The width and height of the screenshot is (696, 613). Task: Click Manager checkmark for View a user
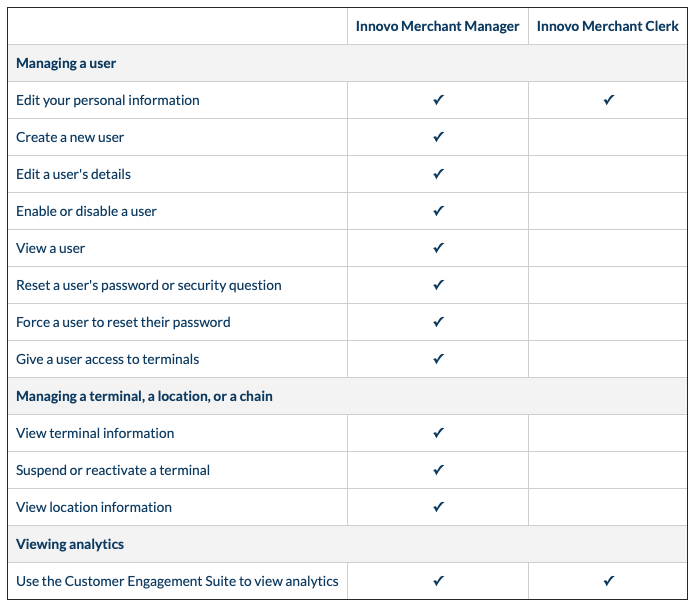point(438,248)
